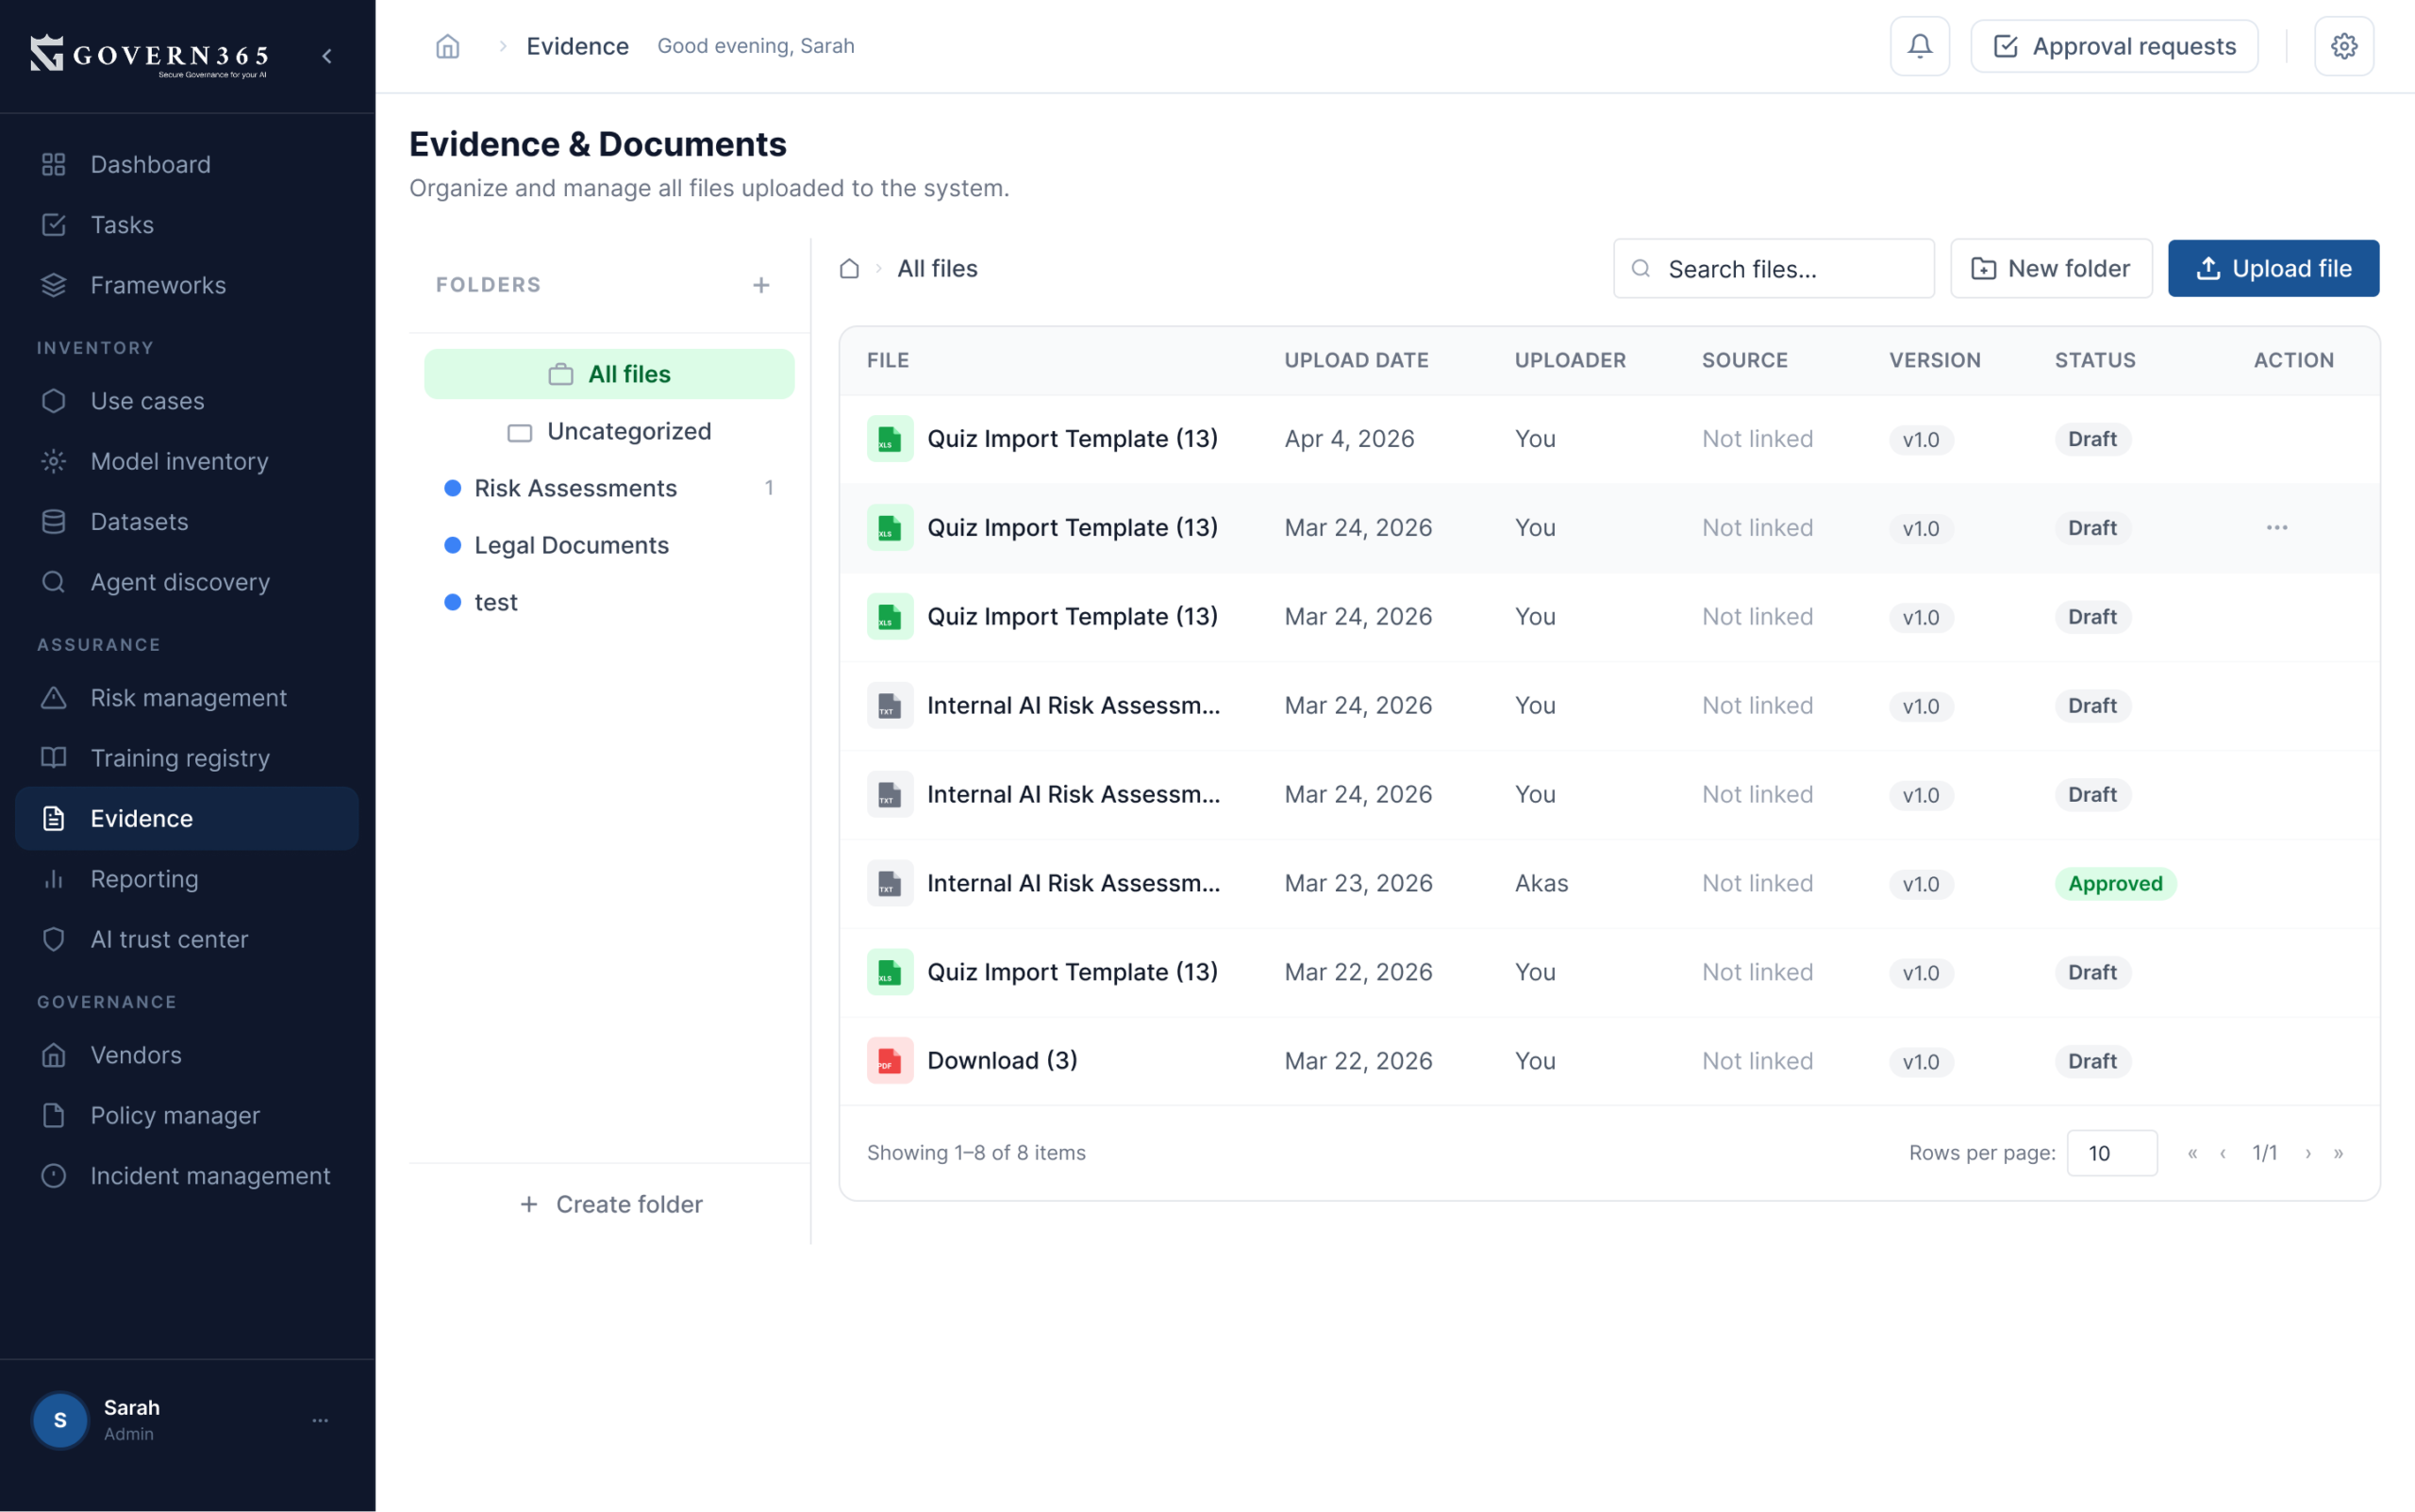
Task: Click the Upload file button
Action: pyautogui.click(x=2272, y=268)
